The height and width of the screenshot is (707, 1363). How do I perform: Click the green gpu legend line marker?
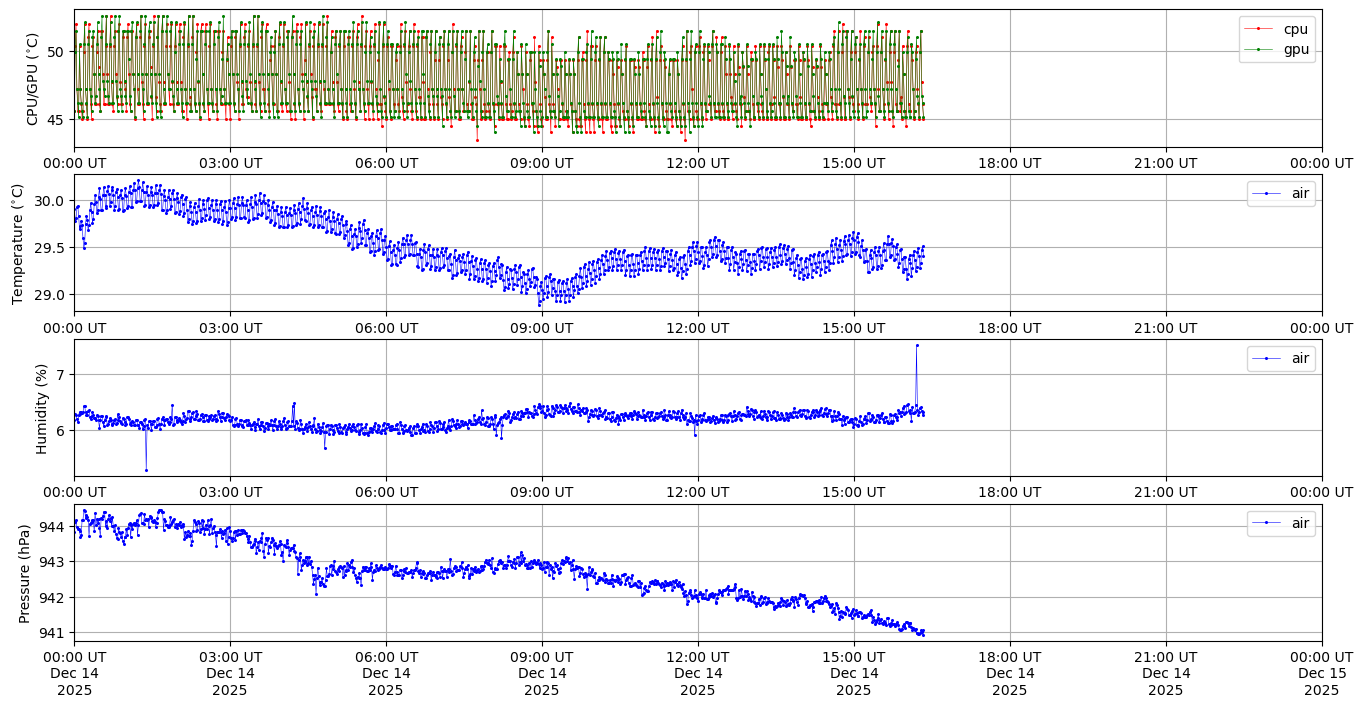(1261, 48)
